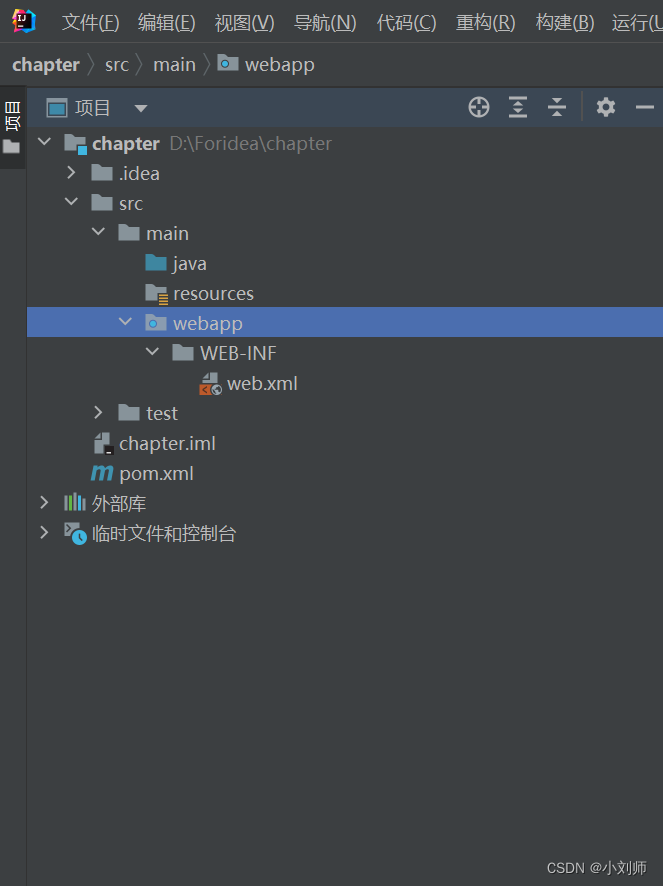Select pom.xml in the project tree

tap(156, 472)
